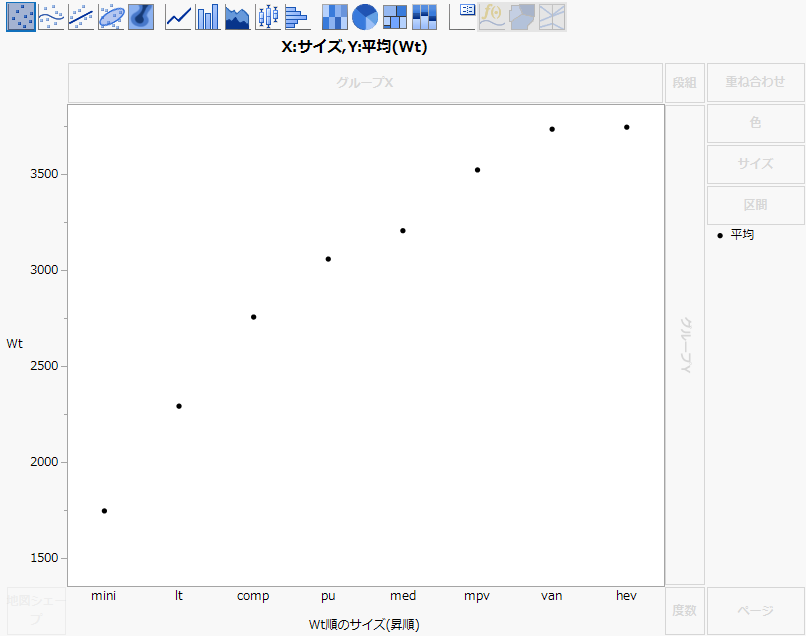Select the Box Plot icon
Viewport: 806px width, 636px height.
[x=268, y=17]
